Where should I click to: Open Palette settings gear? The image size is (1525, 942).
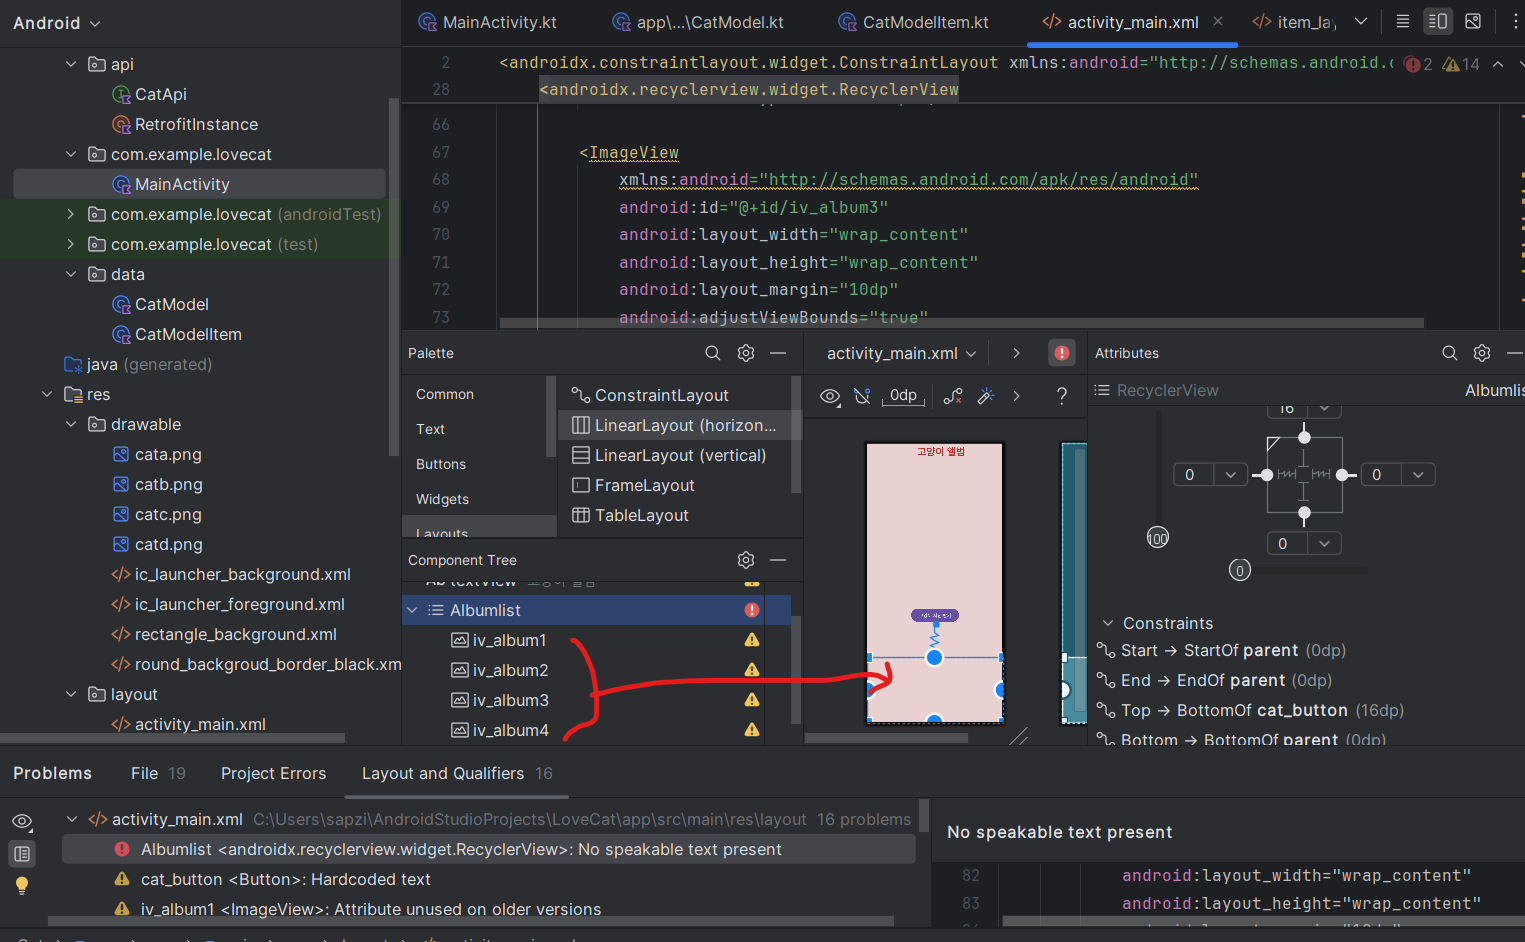coord(746,353)
